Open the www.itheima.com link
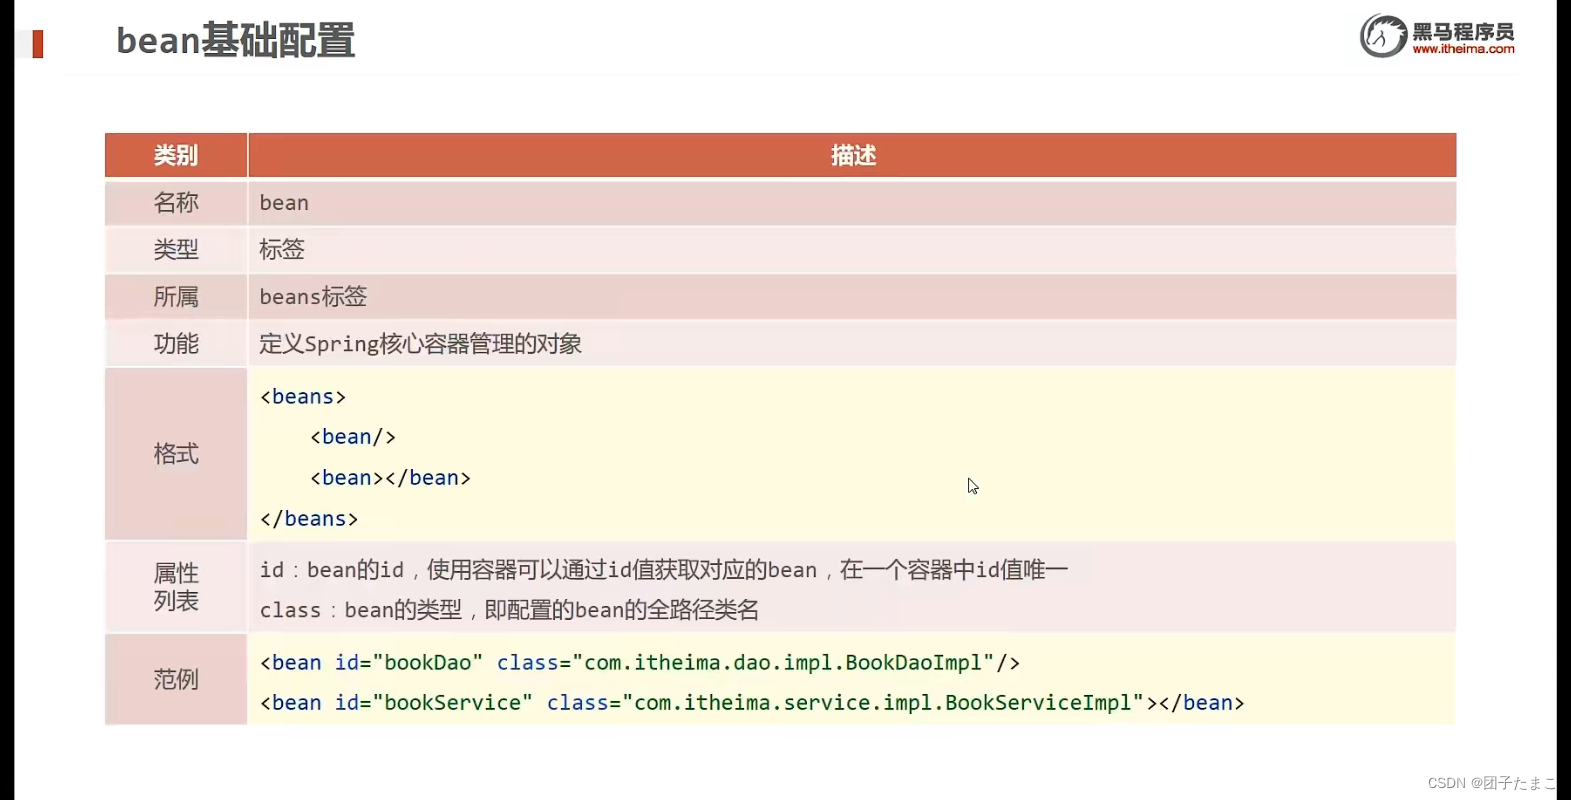The image size is (1571, 800). [1463, 49]
